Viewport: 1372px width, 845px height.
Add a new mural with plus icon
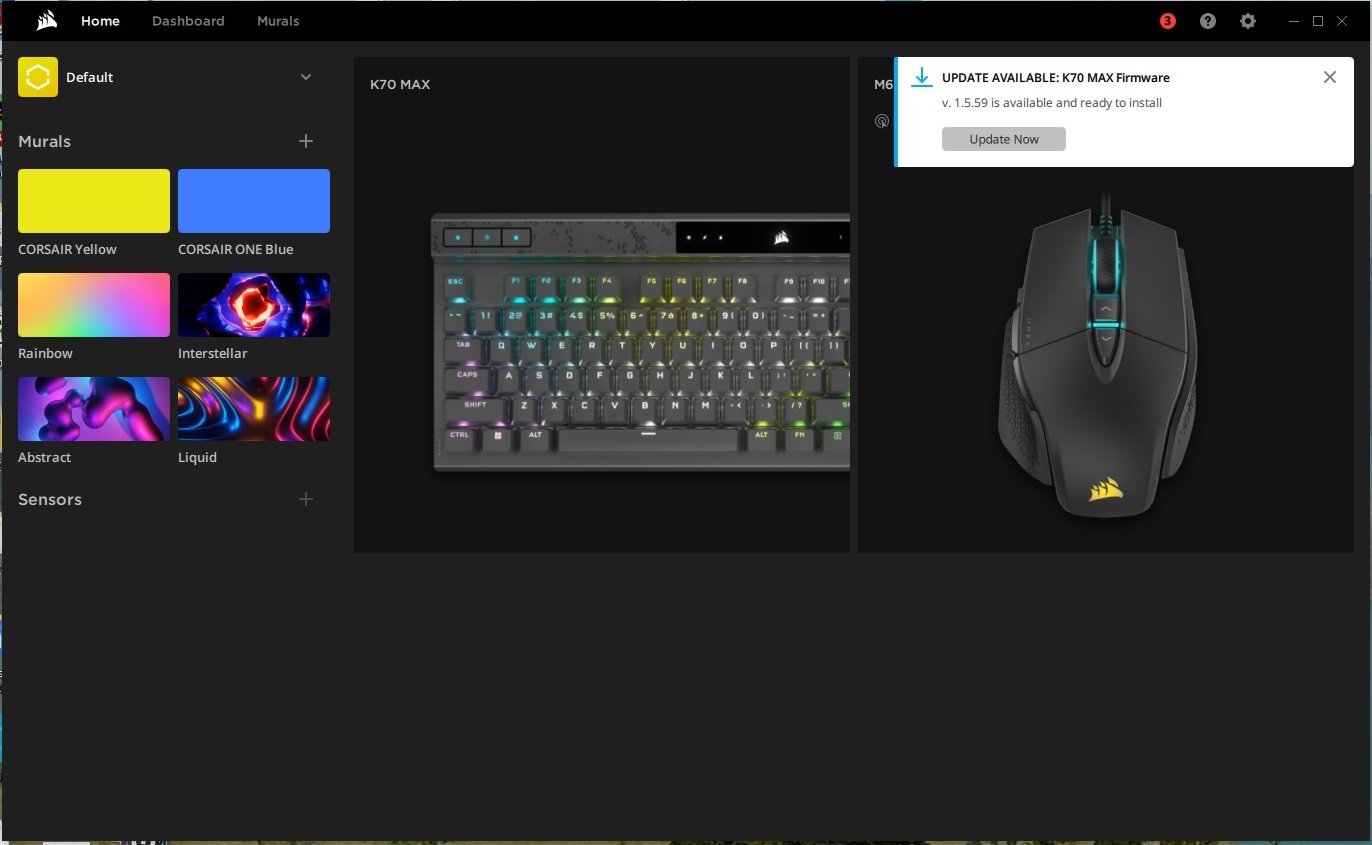(306, 141)
